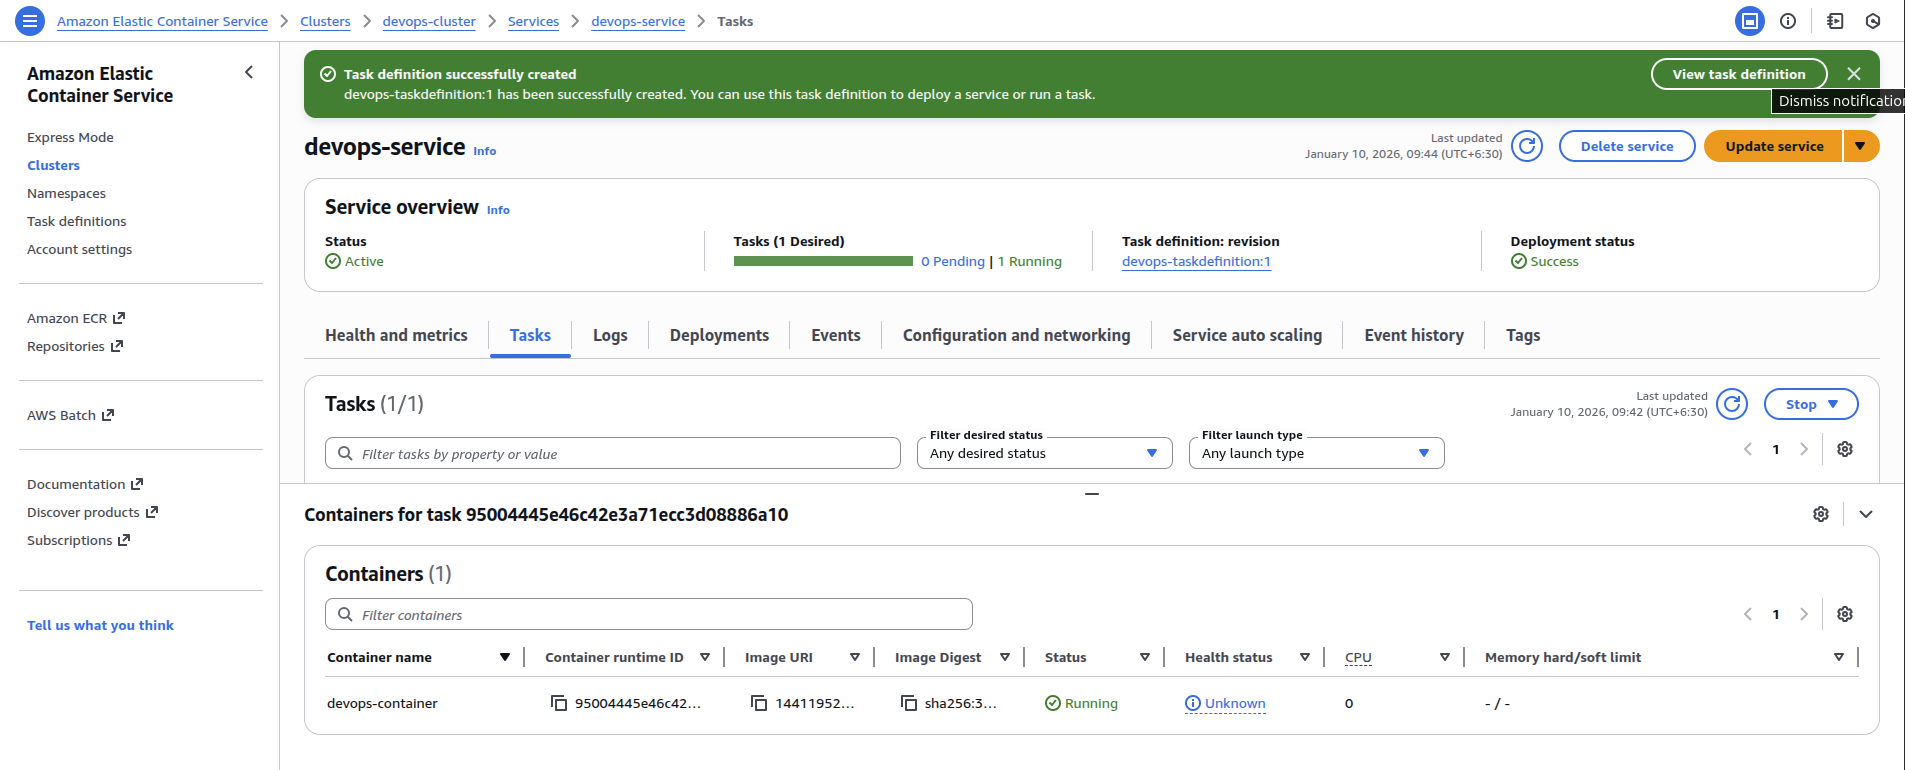Open AWS Batch external link
This screenshot has height=770, width=1905.
pyautogui.click(x=71, y=415)
